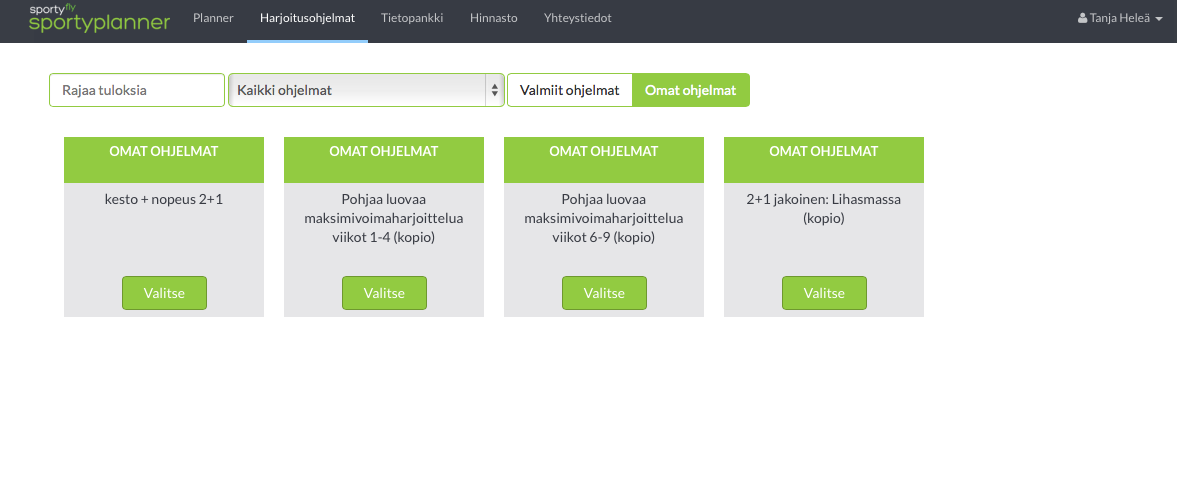Click the Omat ohjelmat header of the first card

(164, 152)
